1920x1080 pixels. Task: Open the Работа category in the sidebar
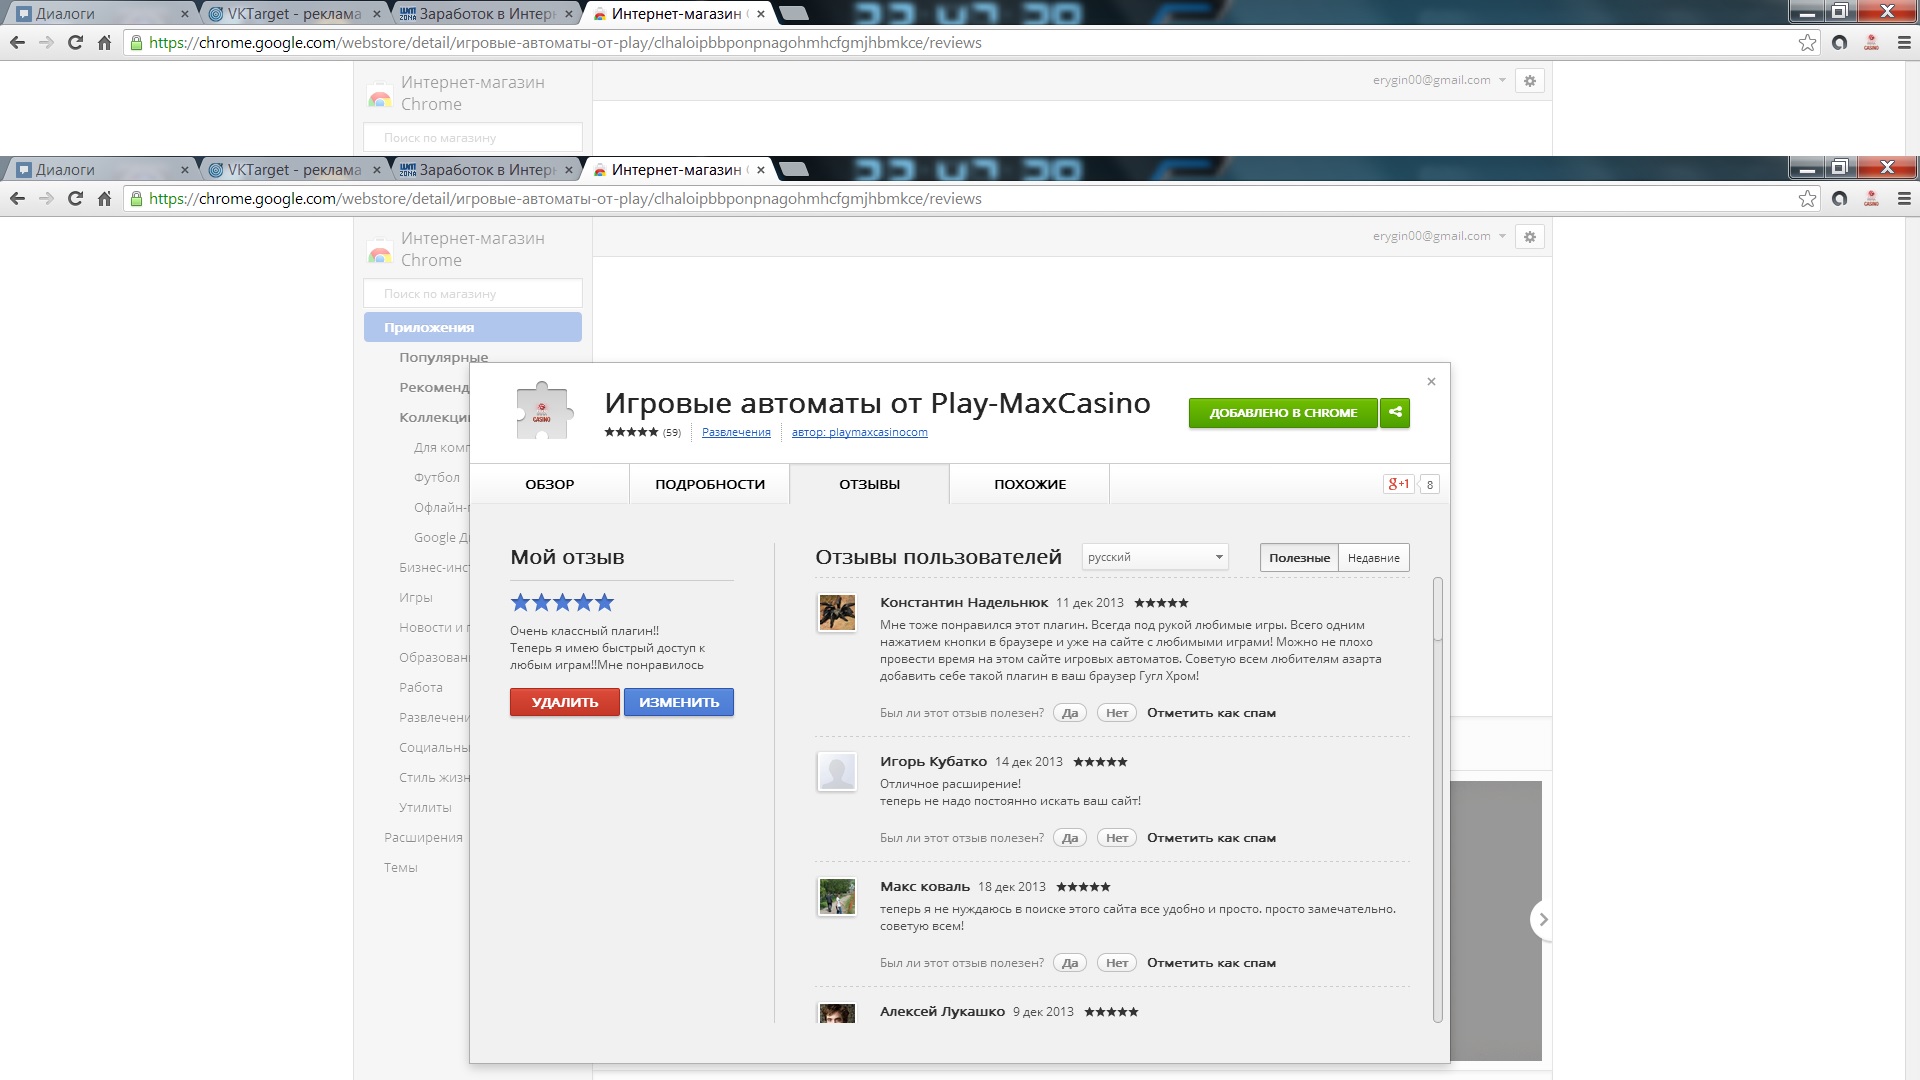[x=421, y=687]
